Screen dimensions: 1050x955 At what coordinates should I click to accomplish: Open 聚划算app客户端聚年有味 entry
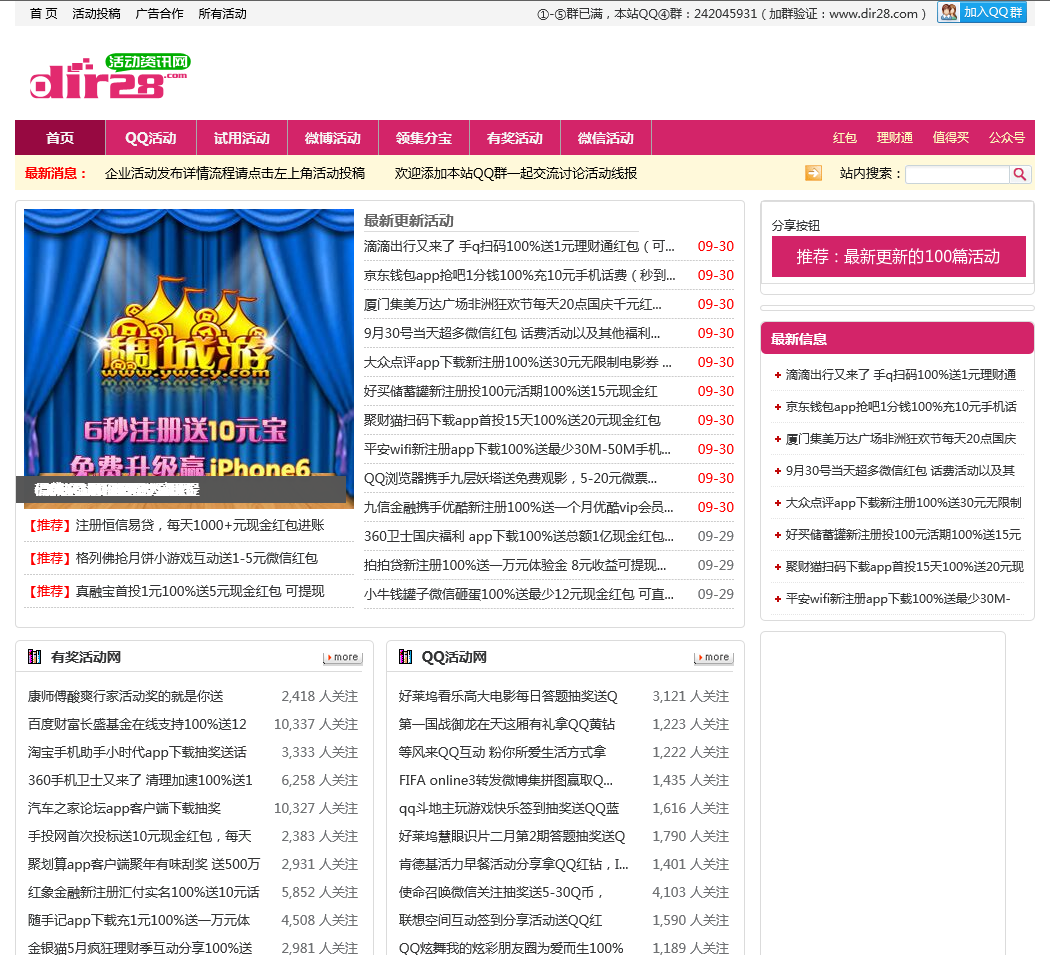(x=144, y=865)
